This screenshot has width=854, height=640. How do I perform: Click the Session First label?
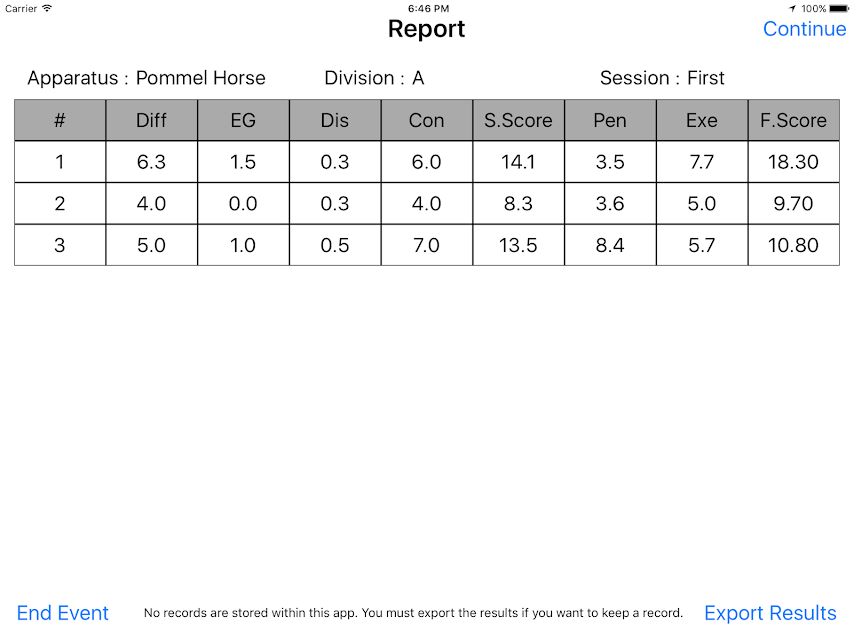point(662,78)
